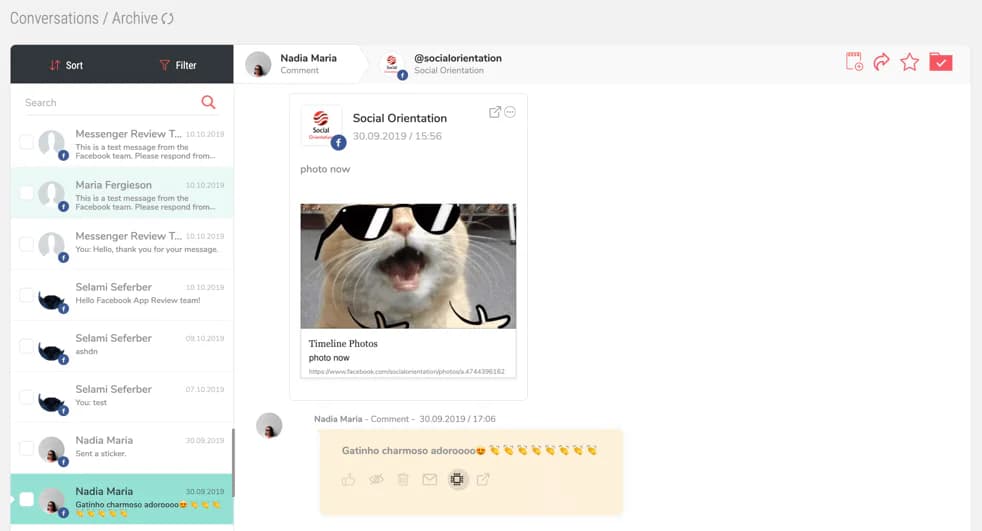This screenshot has width=982, height=531.
Task: Click Social Orientation avatar in header tab
Action: (391, 63)
